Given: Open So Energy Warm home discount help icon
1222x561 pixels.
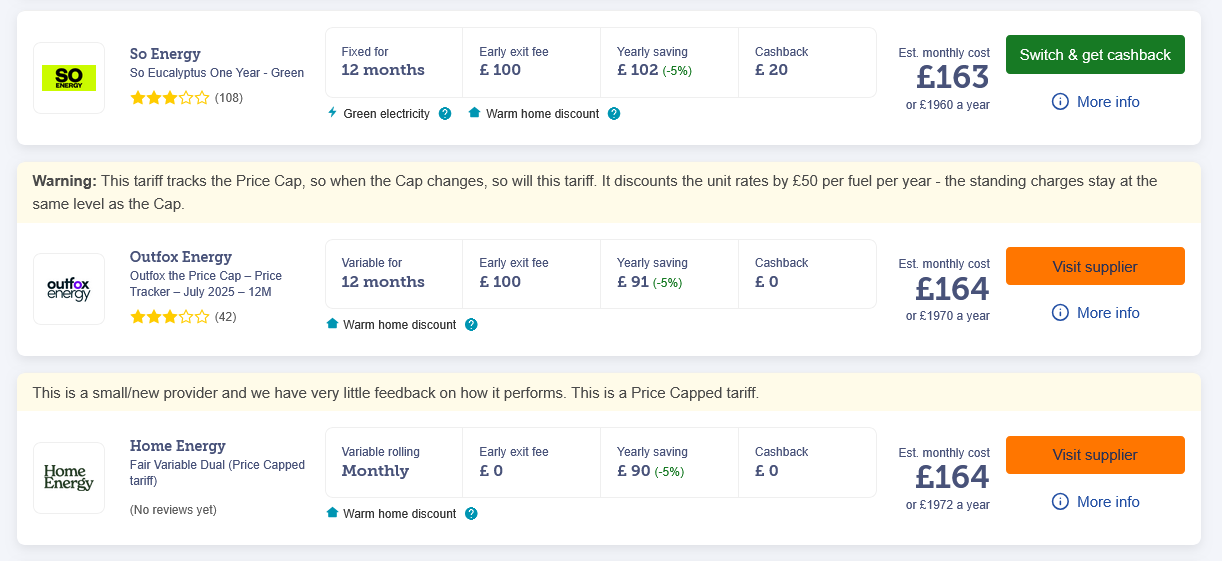Looking at the screenshot, I should tap(614, 114).
